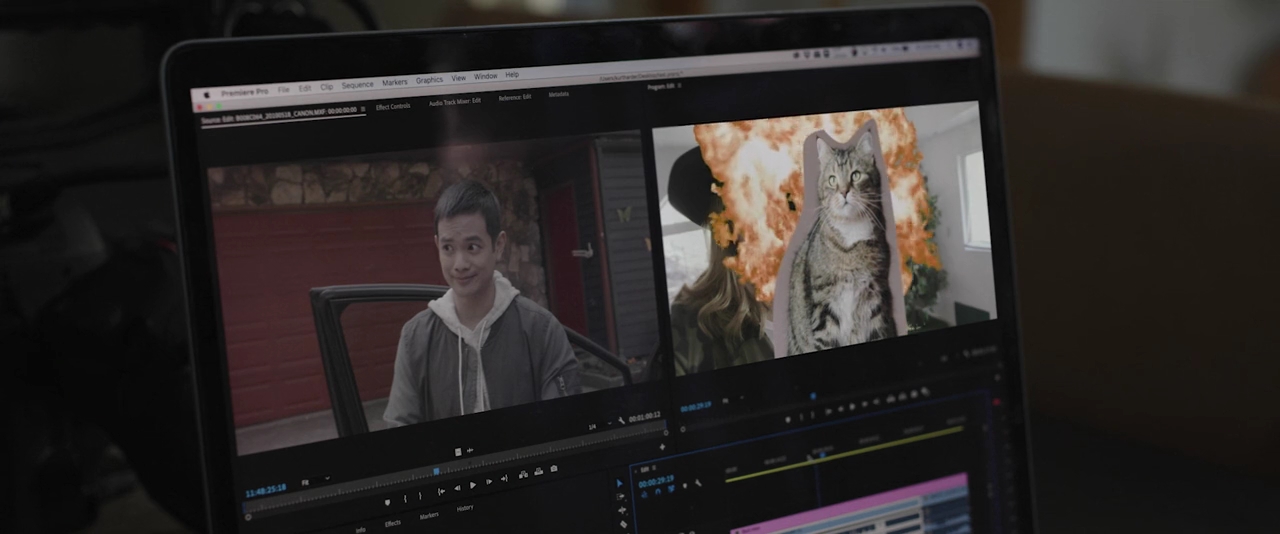Click the Insert button in Source monitor
The width and height of the screenshot is (1280, 534).
523,474
